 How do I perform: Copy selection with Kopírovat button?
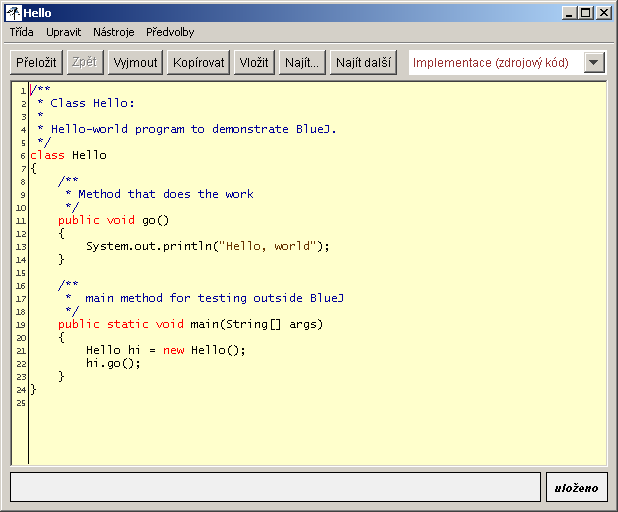198,62
